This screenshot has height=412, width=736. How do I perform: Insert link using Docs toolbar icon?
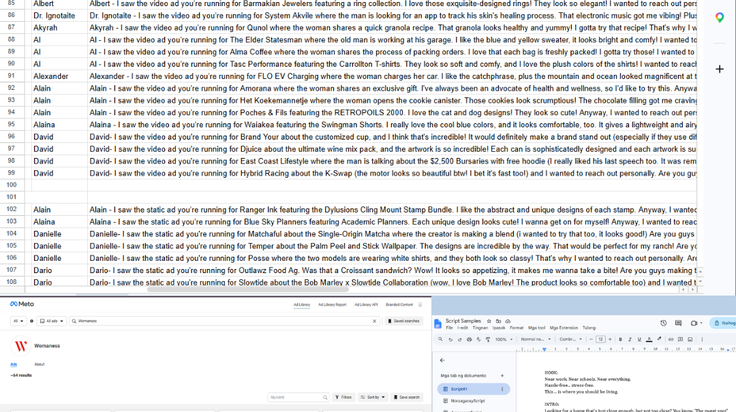(x=671, y=339)
